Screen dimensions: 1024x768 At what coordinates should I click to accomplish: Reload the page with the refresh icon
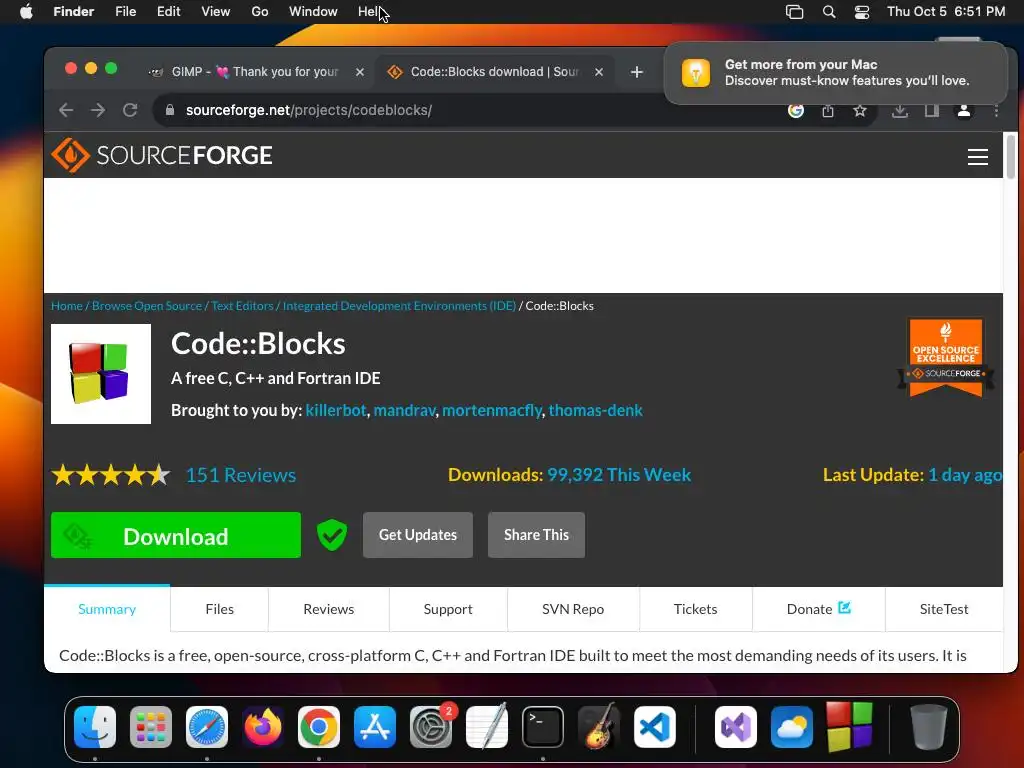(130, 110)
